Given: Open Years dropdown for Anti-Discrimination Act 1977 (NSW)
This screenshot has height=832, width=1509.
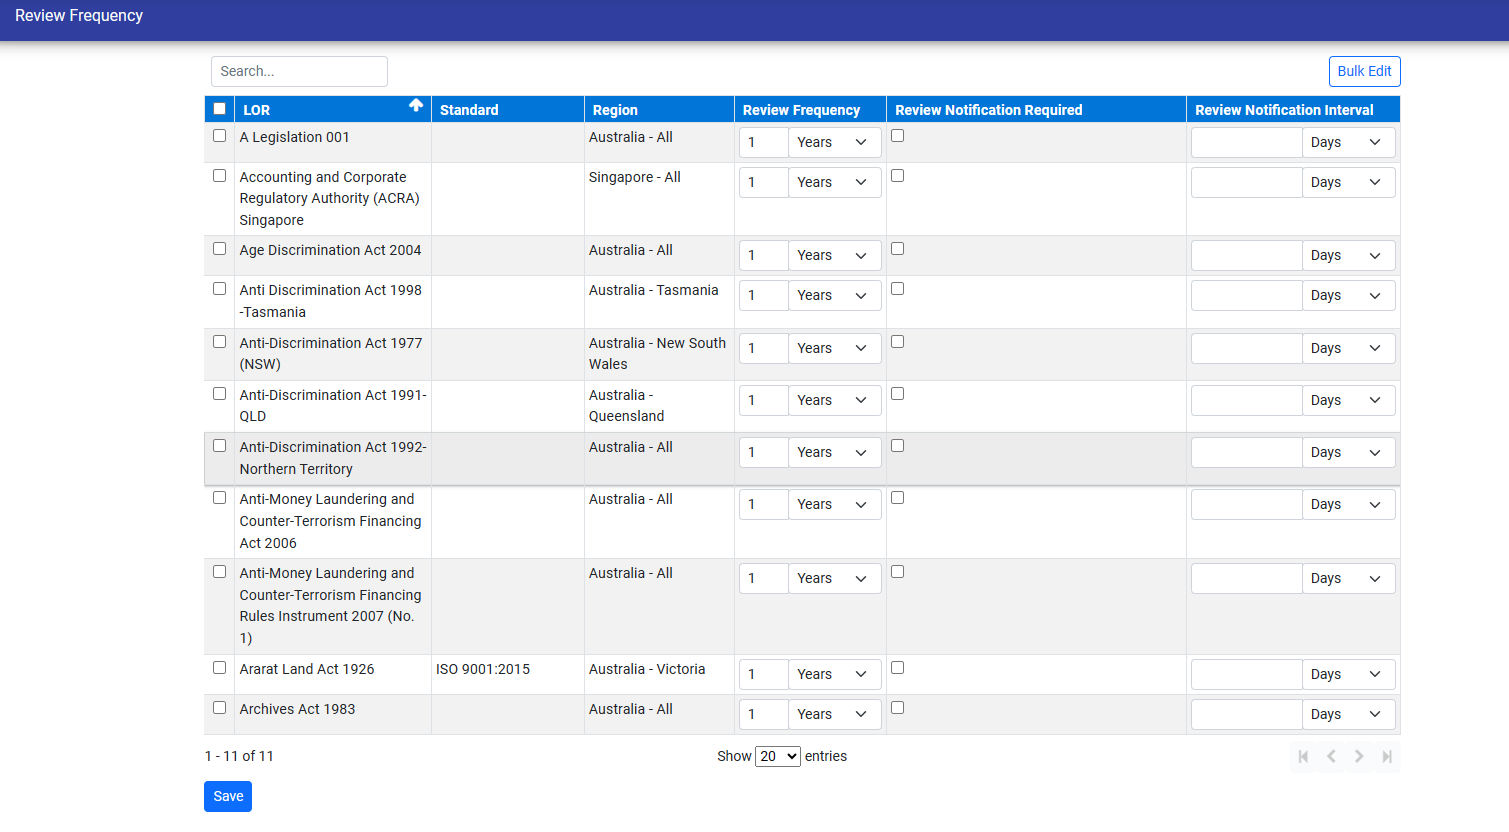Looking at the screenshot, I should tap(834, 349).
